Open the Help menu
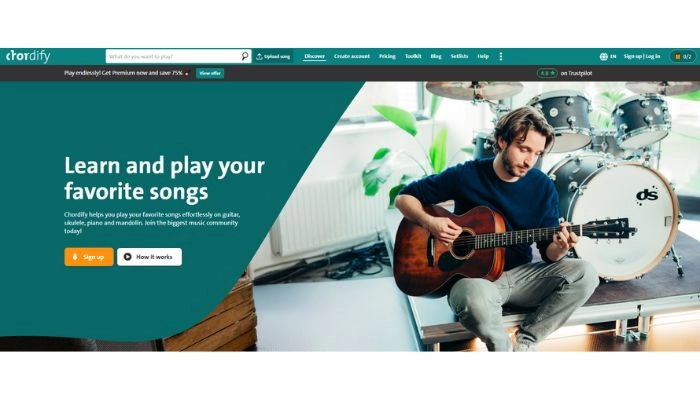 483,56
